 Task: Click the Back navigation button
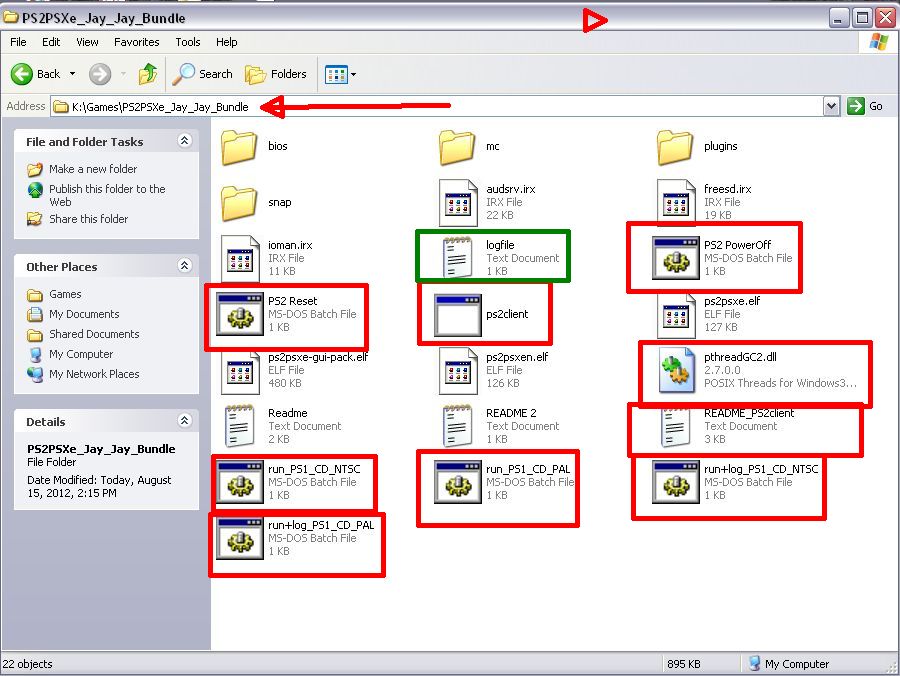(36, 74)
